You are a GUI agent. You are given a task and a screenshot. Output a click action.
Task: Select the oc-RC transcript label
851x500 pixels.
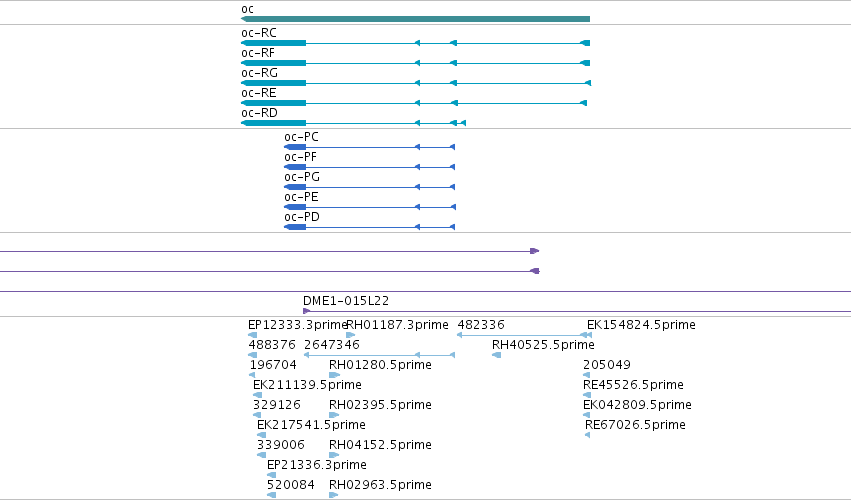259,33
